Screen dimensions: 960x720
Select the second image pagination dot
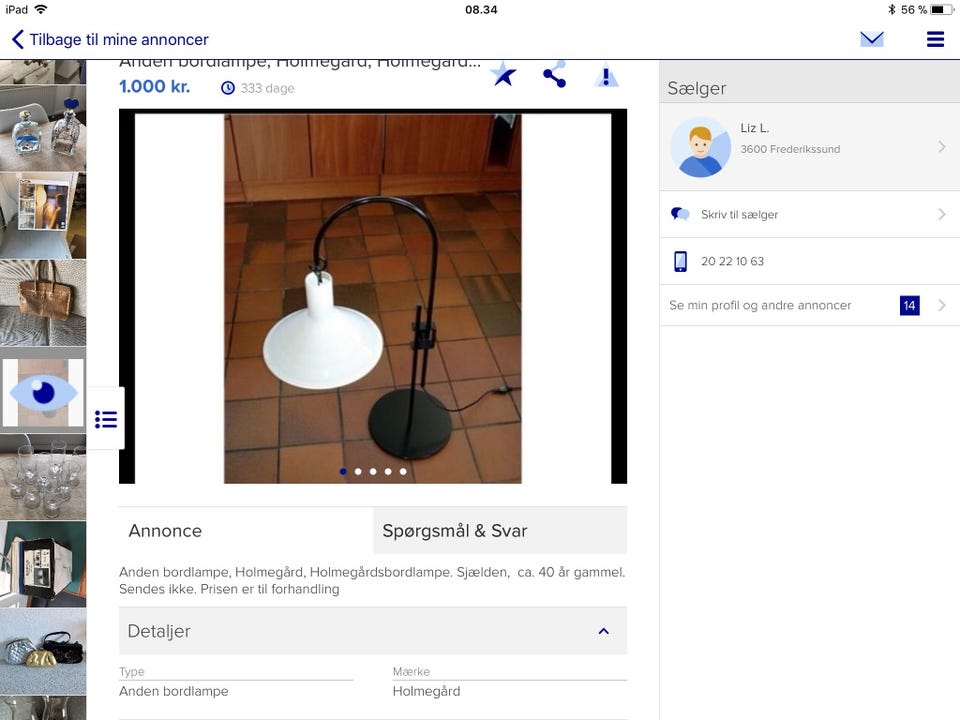pos(358,471)
